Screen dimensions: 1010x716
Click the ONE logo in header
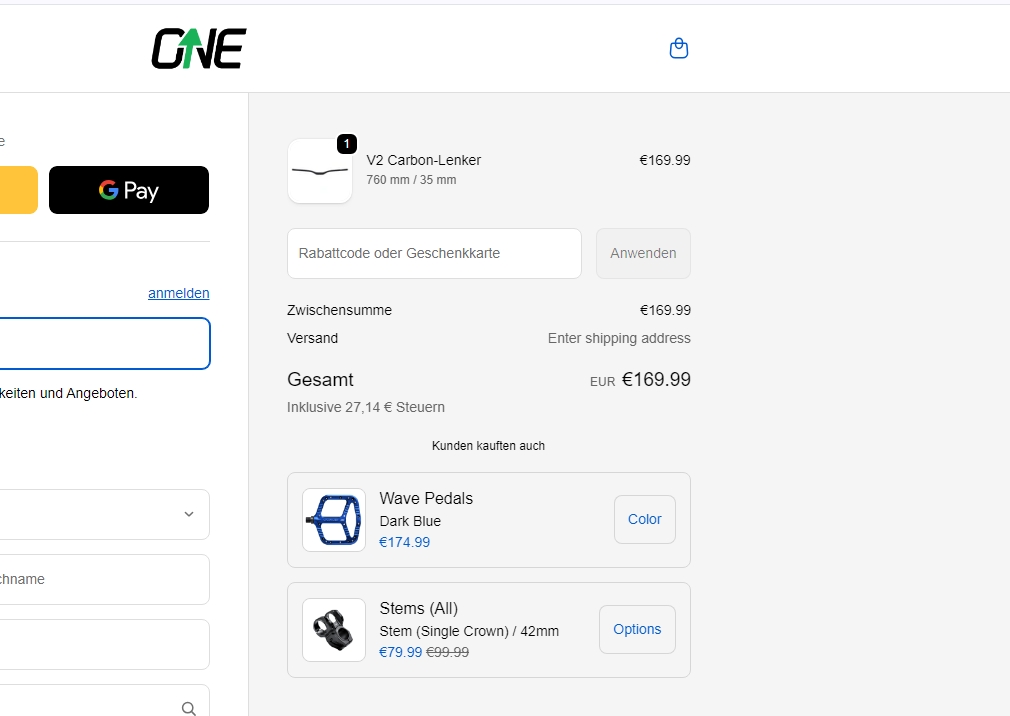pyautogui.click(x=199, y=49)
